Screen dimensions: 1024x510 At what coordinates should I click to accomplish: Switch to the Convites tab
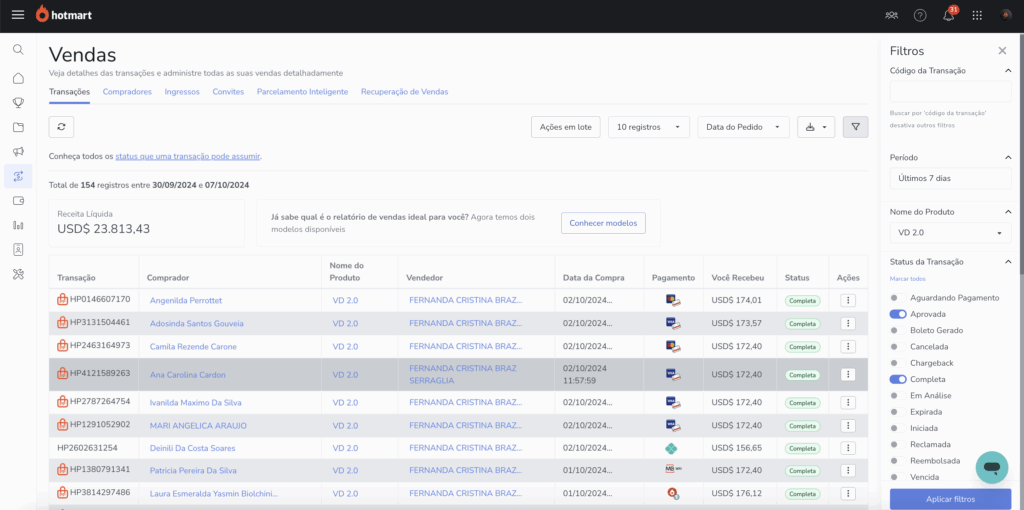[228, 92]
